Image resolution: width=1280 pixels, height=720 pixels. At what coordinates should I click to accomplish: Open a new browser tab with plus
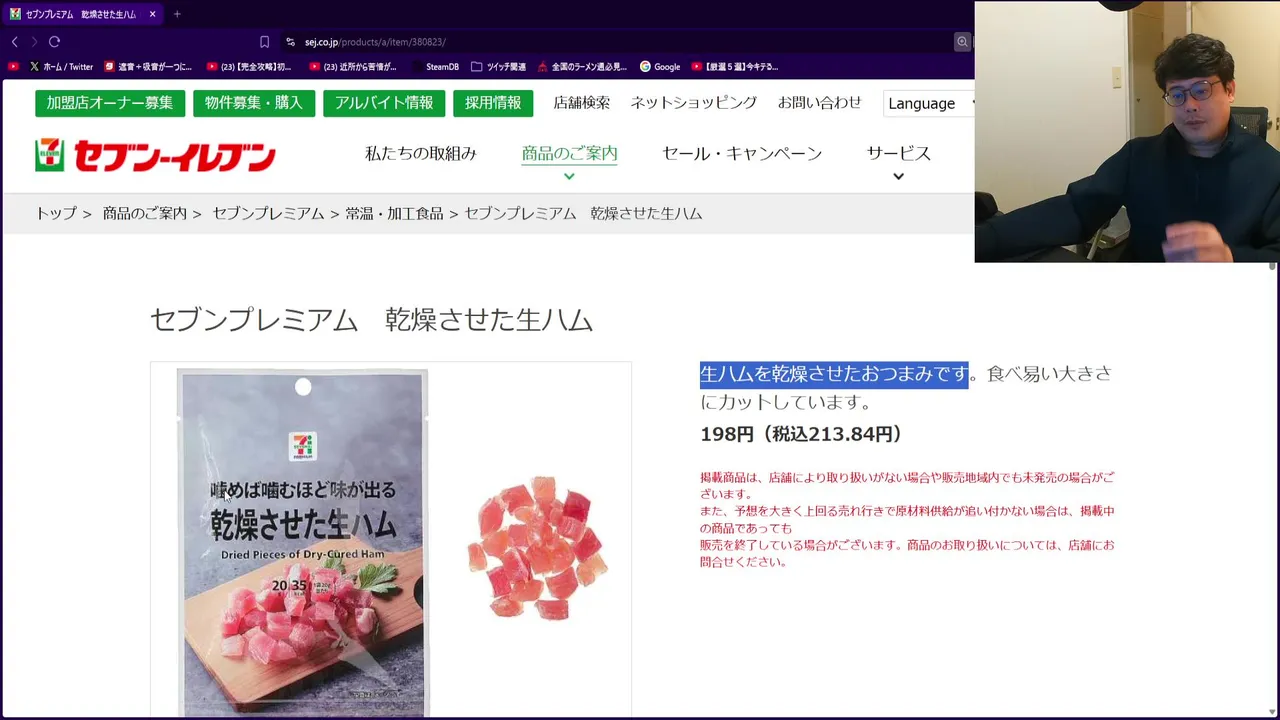(x=177, y=14)
